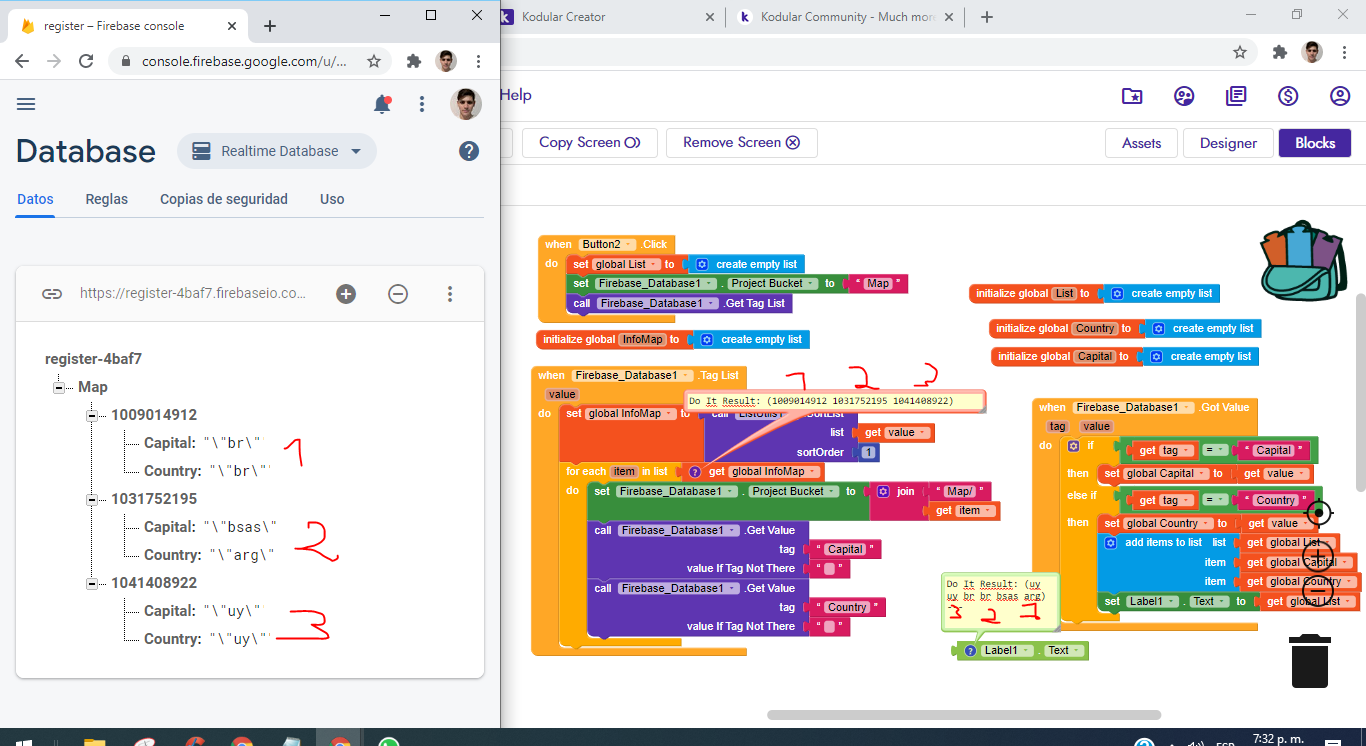Collapse the Map tree node
Viewport: 1366px width, 746px height.
click(61, 387)
